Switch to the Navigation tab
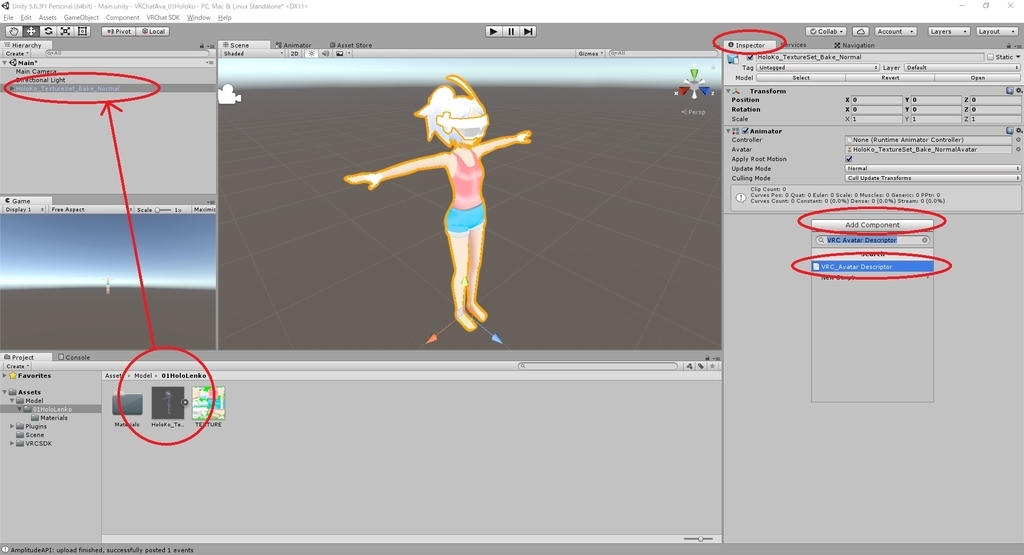This screenshot has height=555, width=1024. pos(854,46)
